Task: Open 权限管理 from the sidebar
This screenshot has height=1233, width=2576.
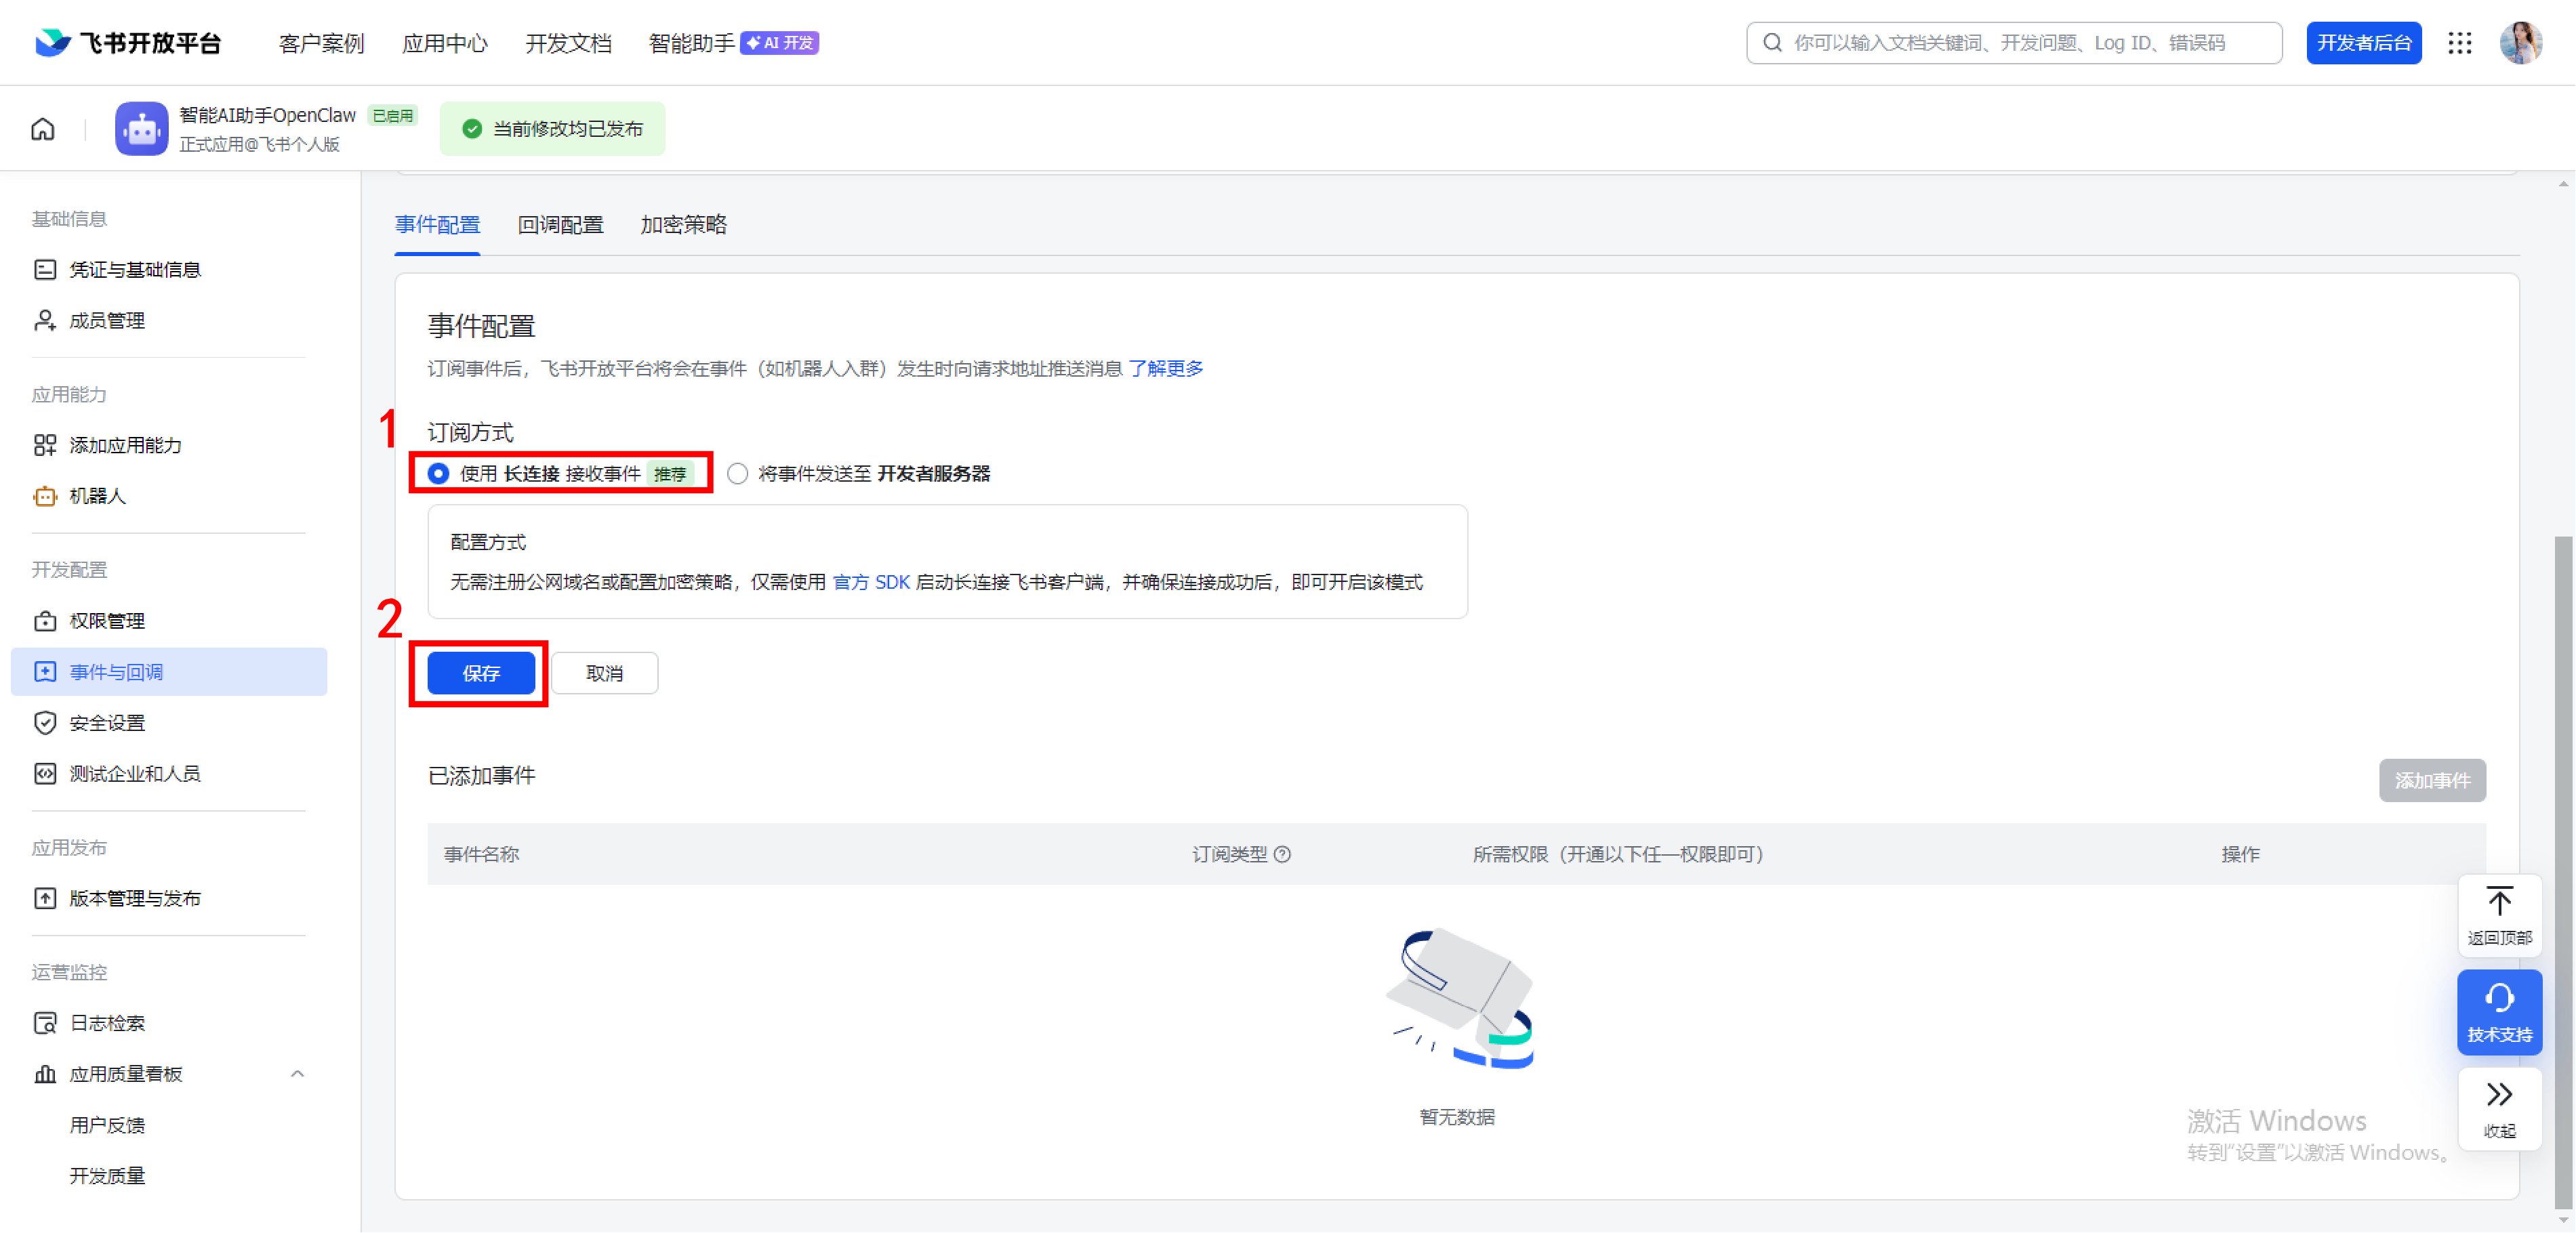Action: coord(105,620)
